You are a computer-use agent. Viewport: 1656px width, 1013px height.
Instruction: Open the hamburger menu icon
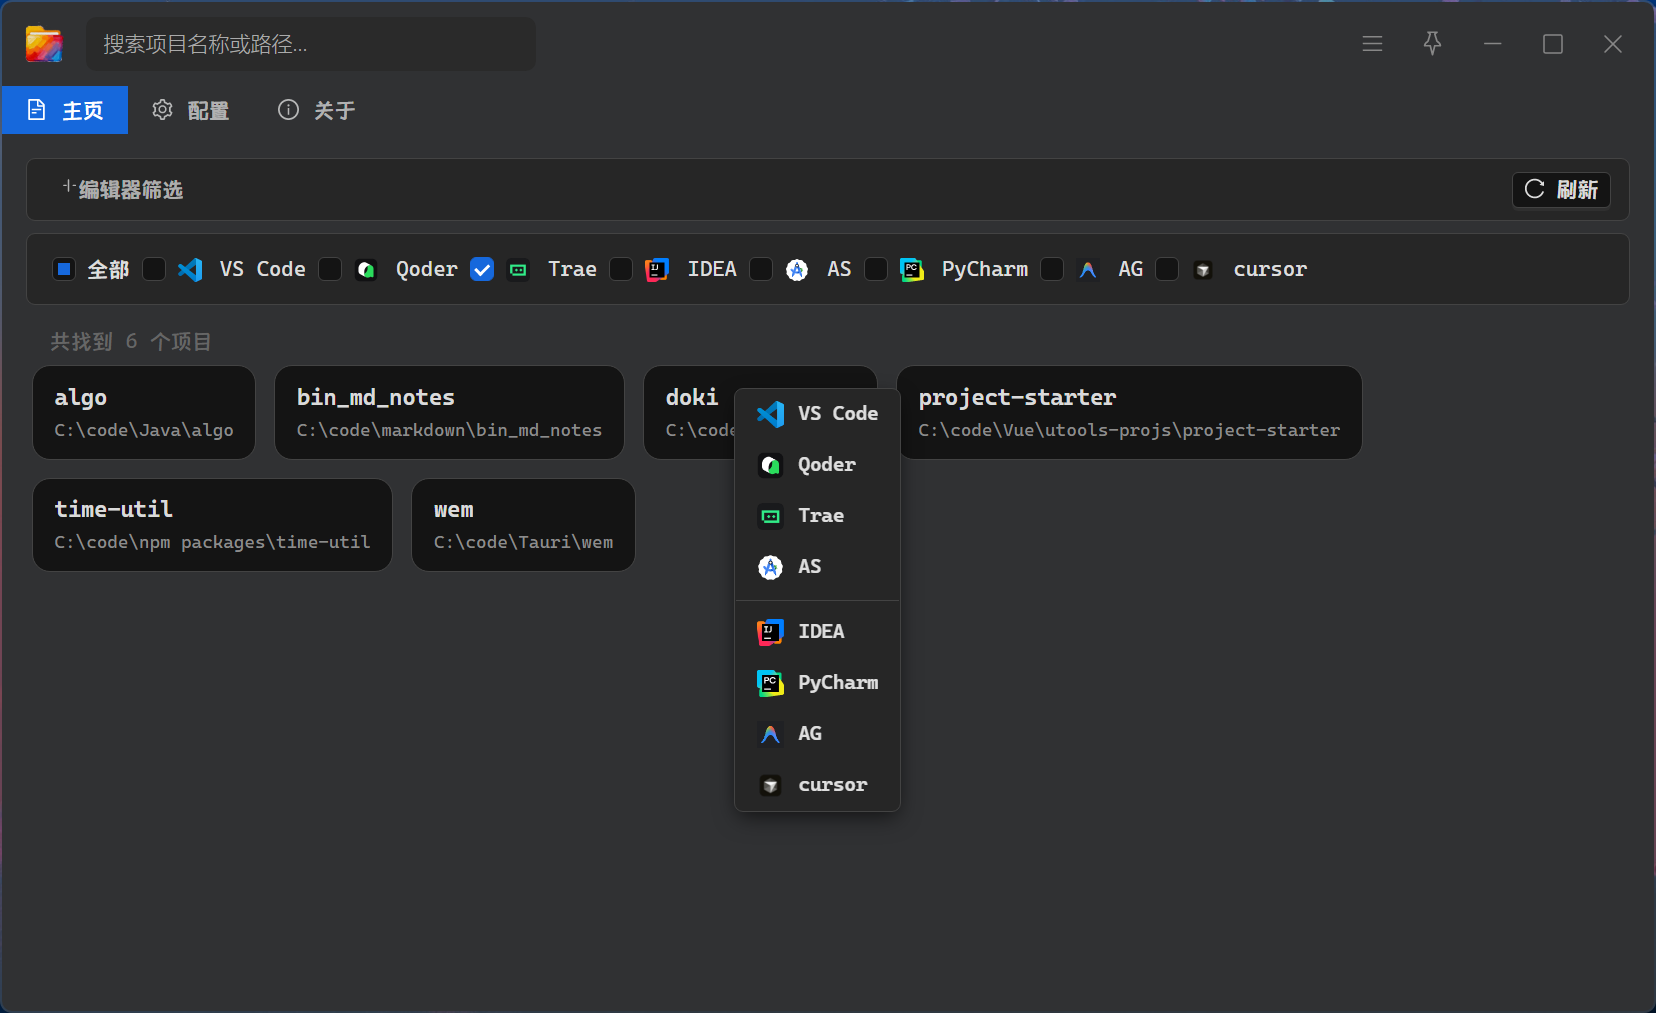point(1372,44)
